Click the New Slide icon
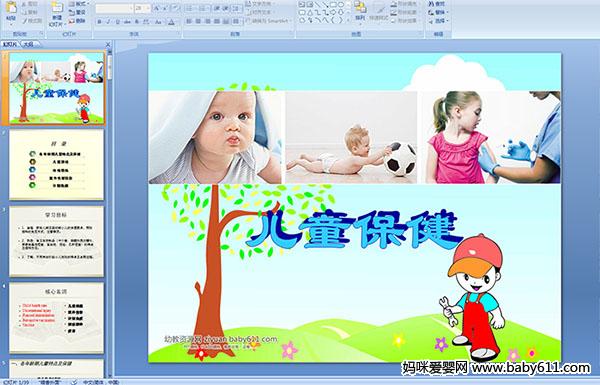This screenshot has height=385, width=600. (57, 13)
